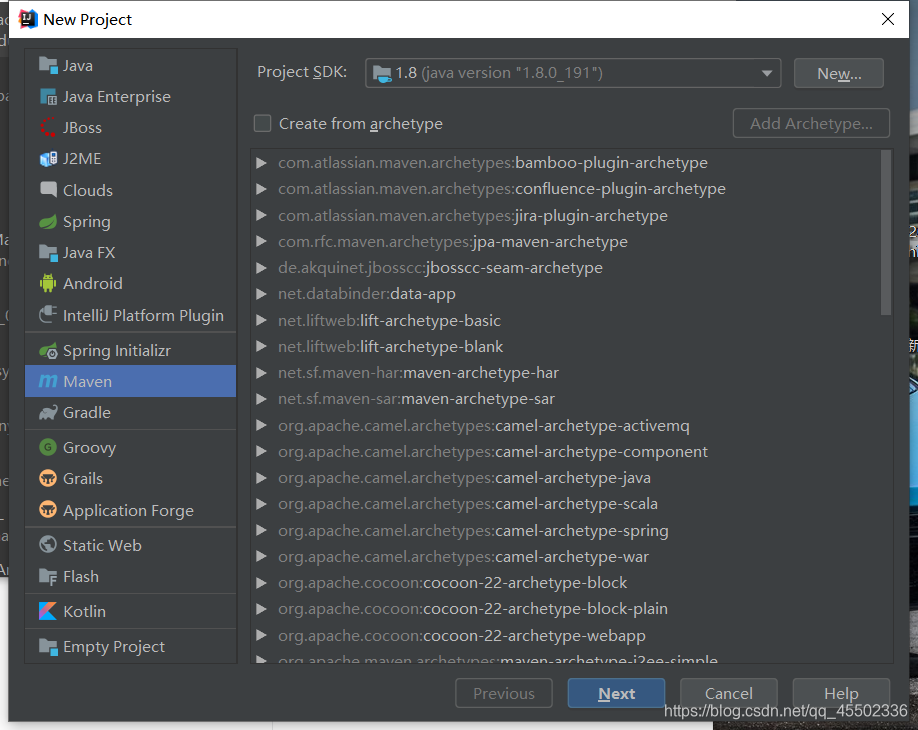Image resolution: width=918 pixels, height=730 pixels.
Task: Click the Add Archetype... button
Action: 811,123
